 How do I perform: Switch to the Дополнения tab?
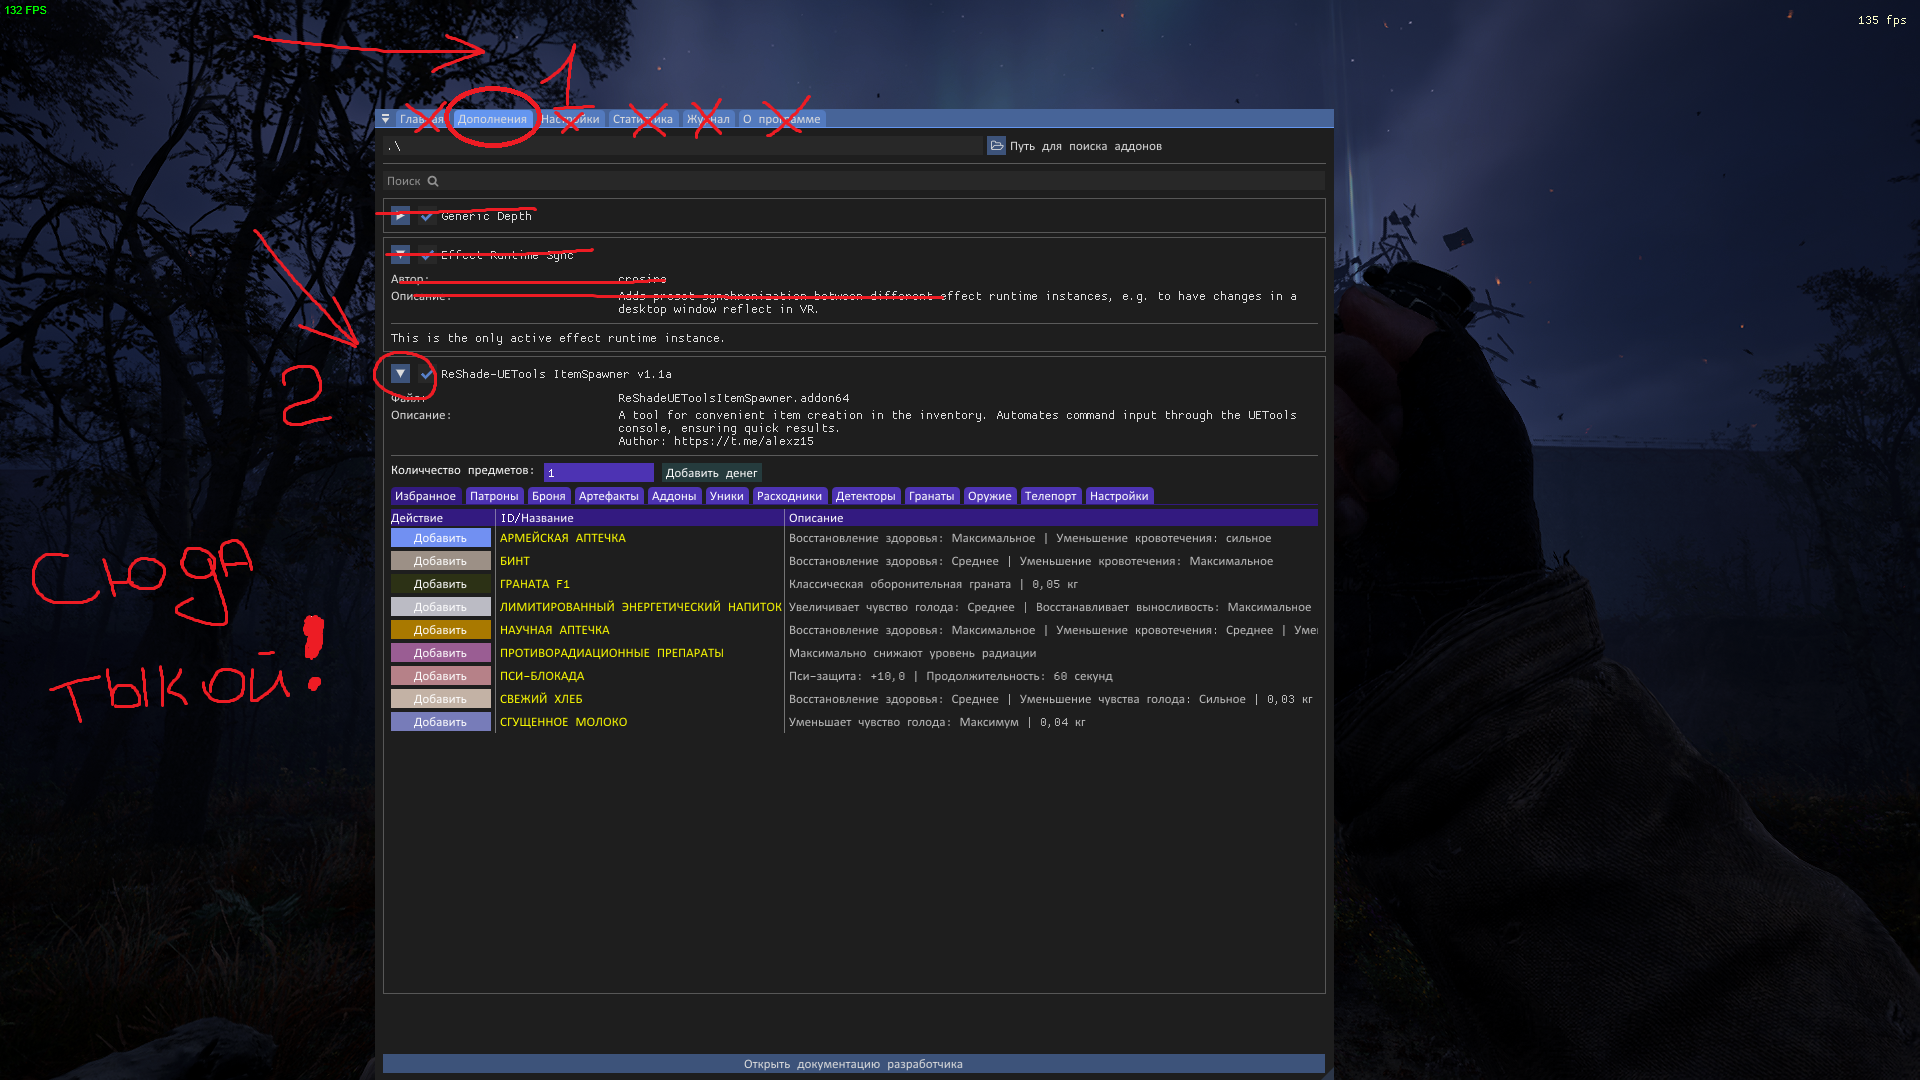(x=492, y=119)
